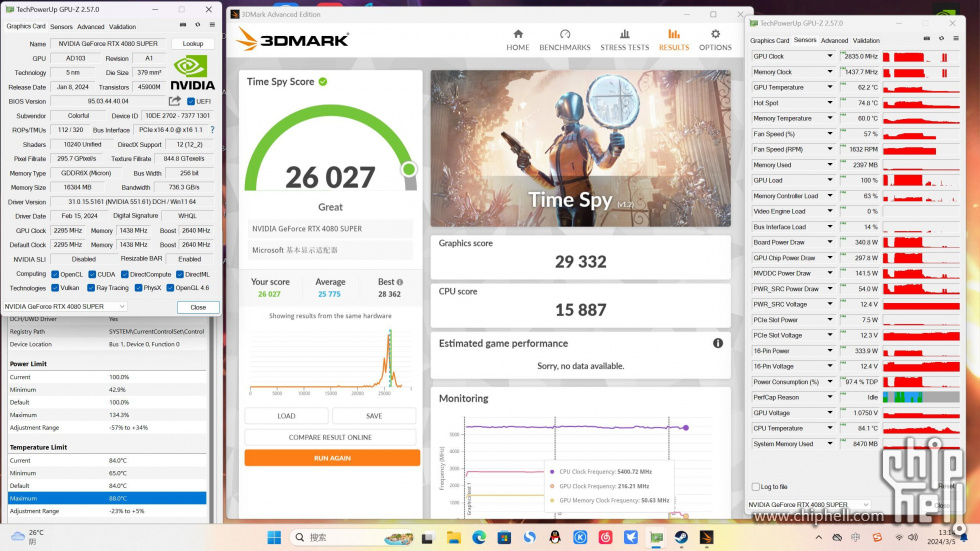Click the orange RUN AGAIN button

(x=332, y=458)
